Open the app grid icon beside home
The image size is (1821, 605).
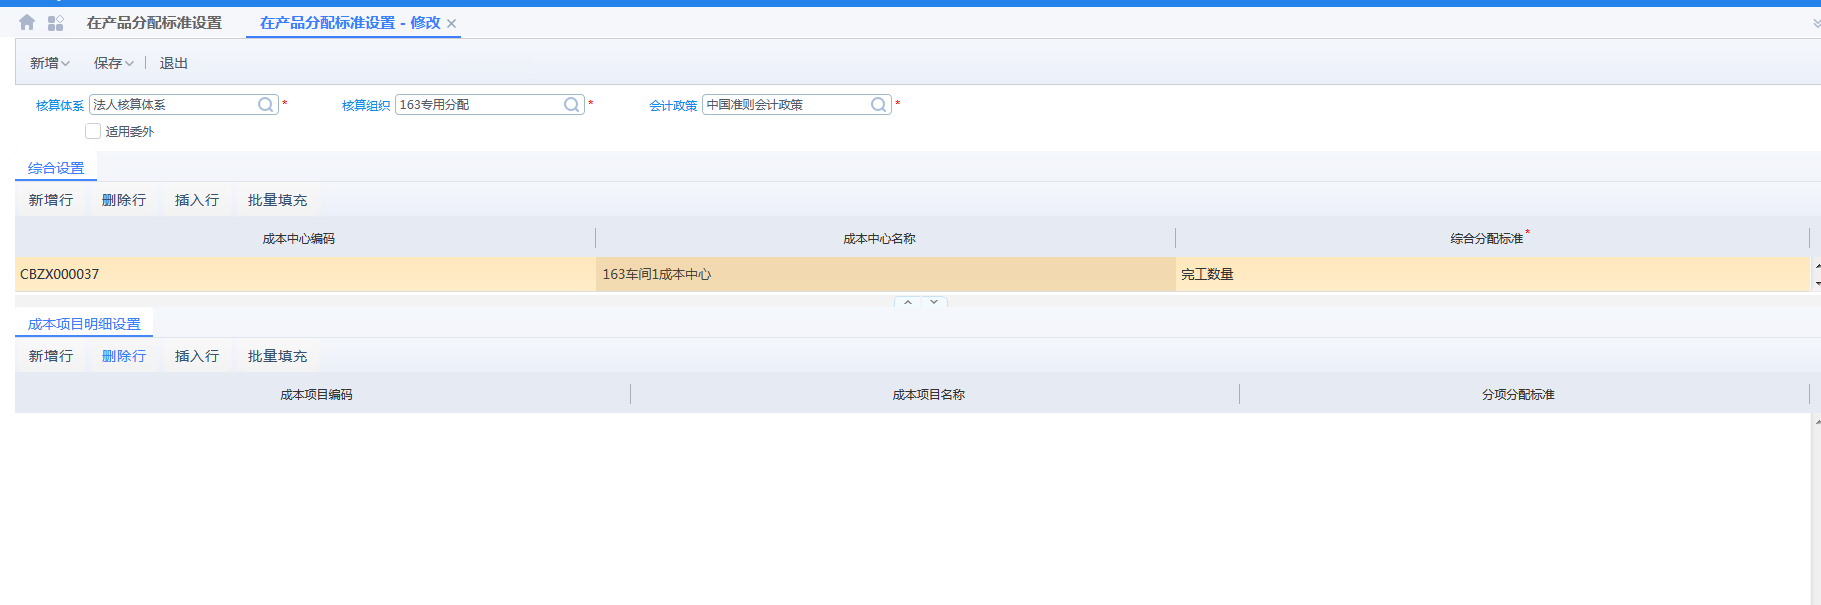[56, 23]
